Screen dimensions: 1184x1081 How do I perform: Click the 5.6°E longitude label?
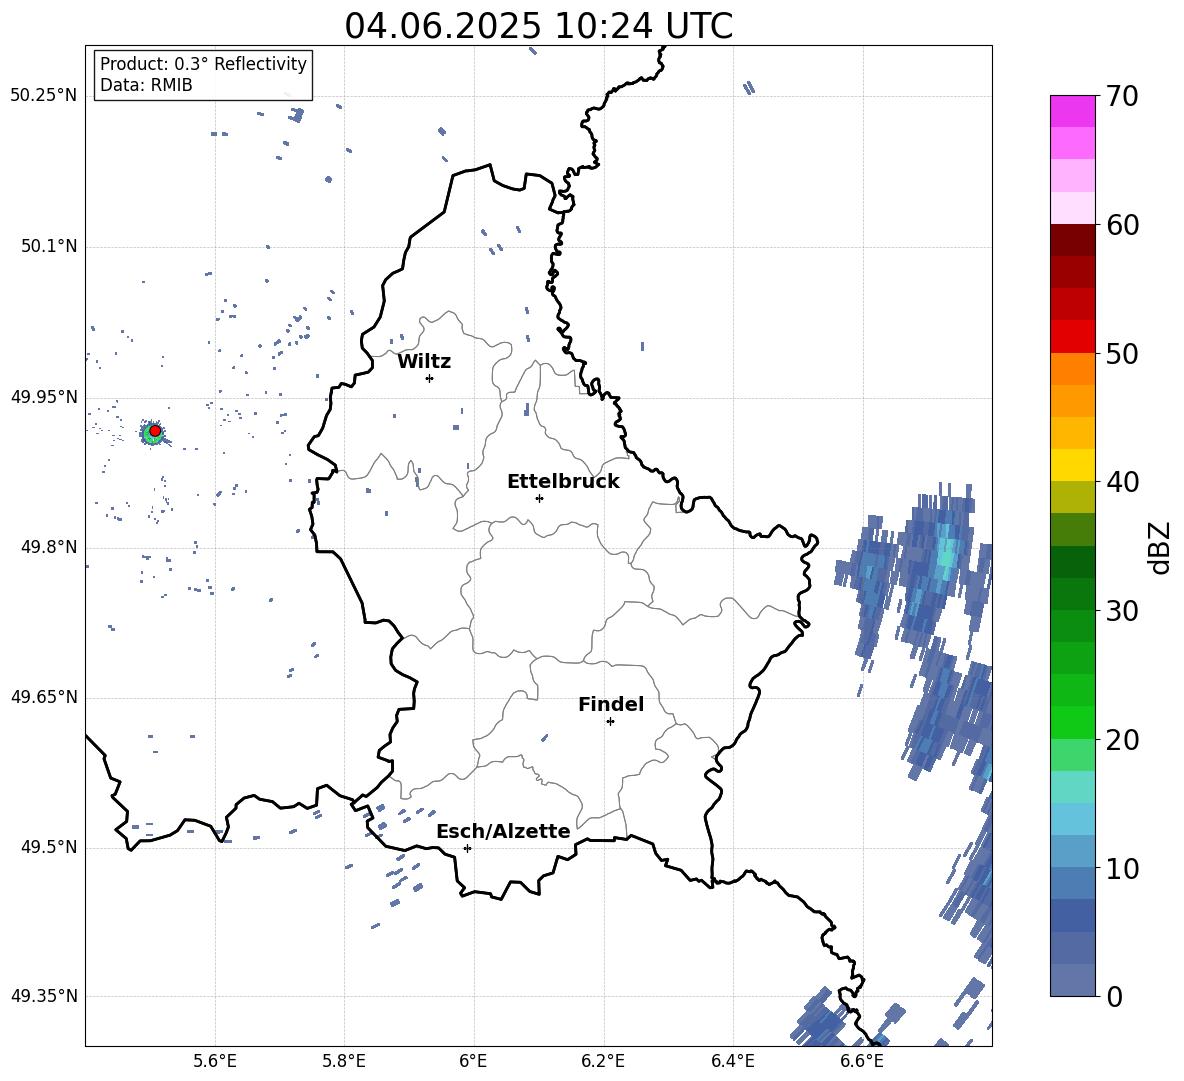coord(215,1062)
